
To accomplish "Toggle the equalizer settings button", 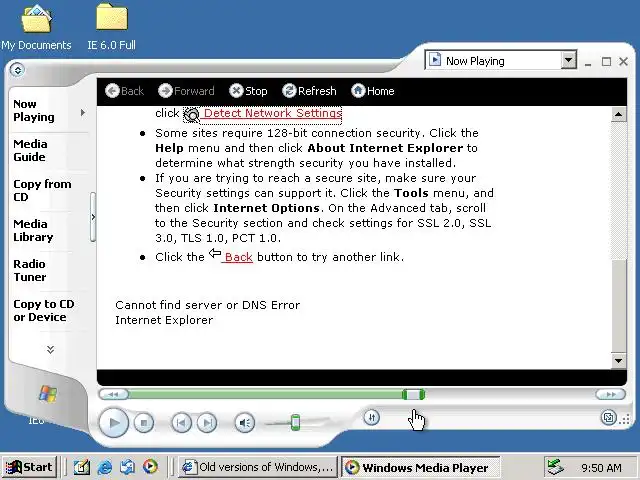I will [x=371, y=417].
